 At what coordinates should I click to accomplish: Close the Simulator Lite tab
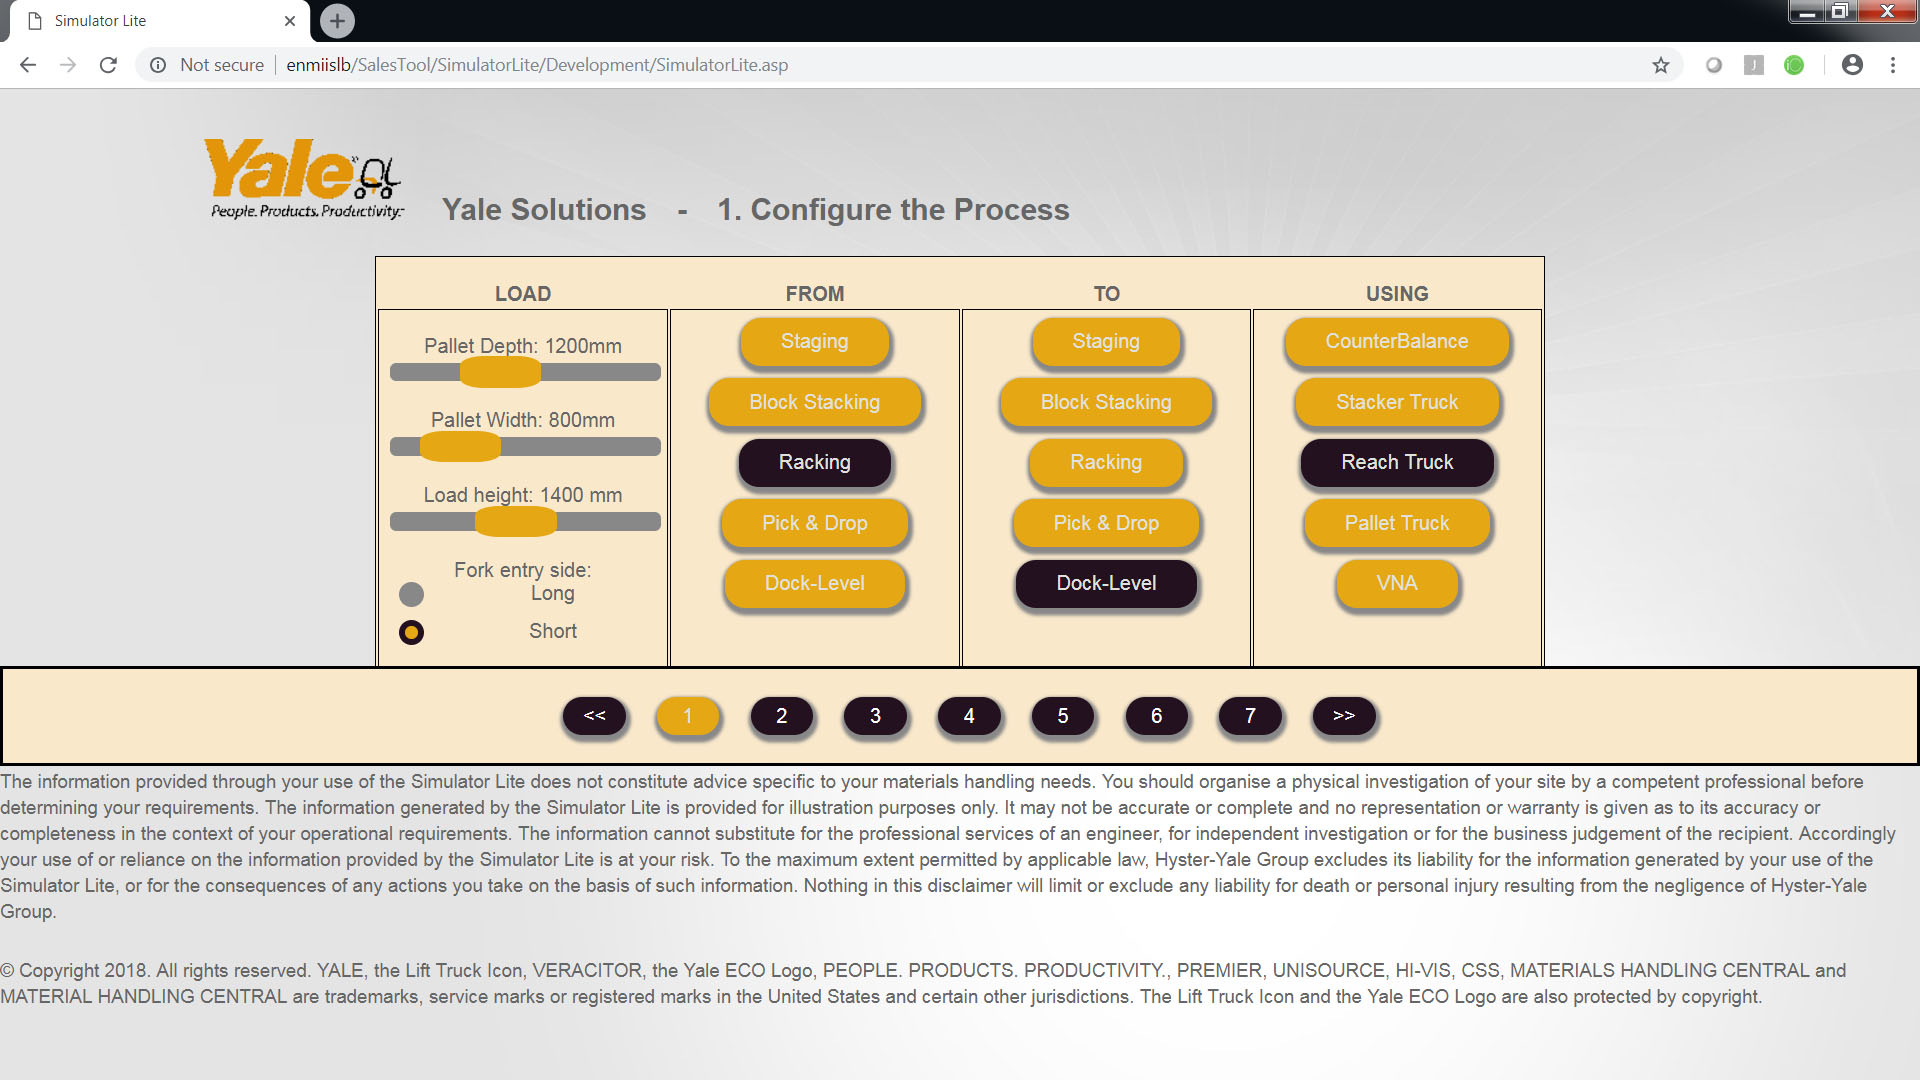(x=290, y=20)
